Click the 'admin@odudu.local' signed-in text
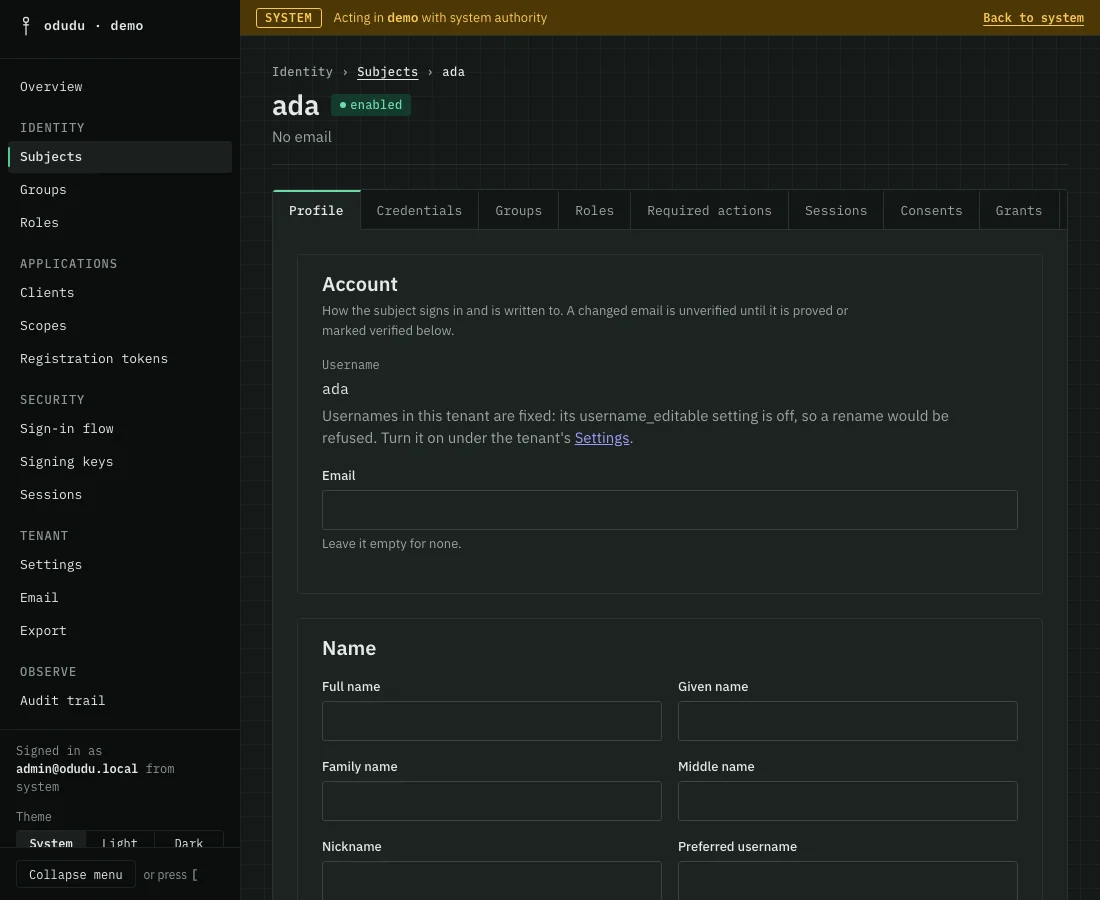 77,769
